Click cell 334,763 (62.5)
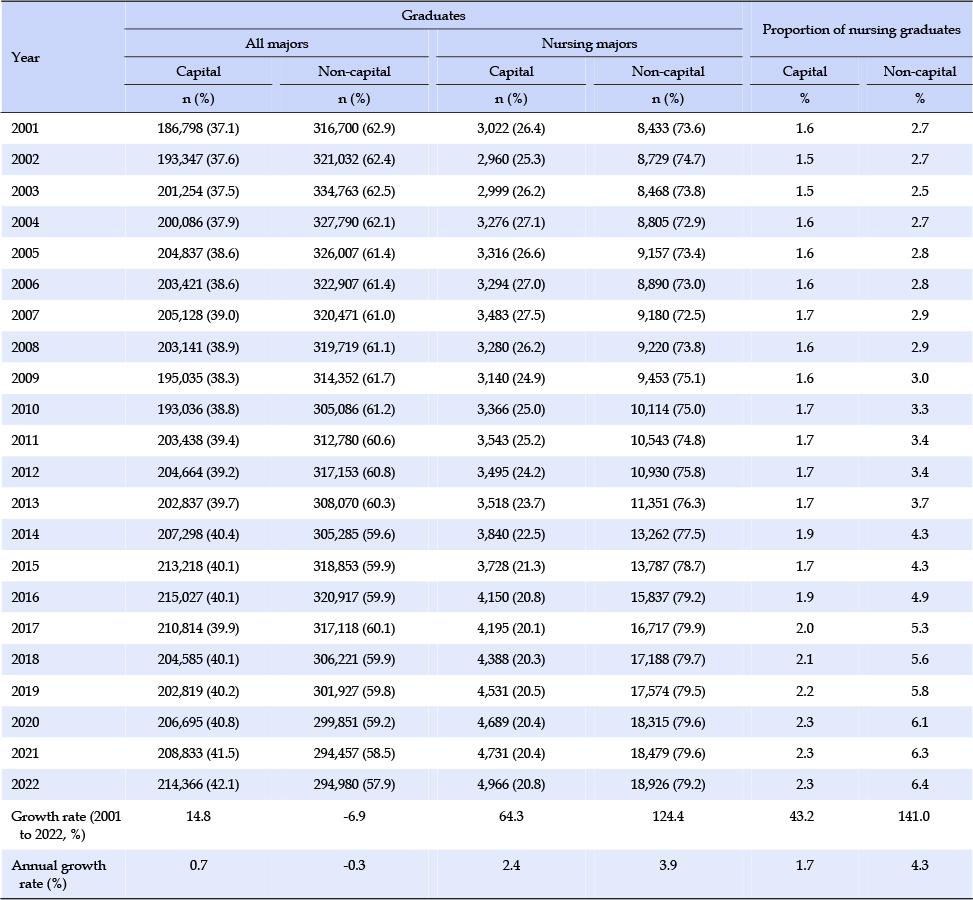 coord(354,191)
